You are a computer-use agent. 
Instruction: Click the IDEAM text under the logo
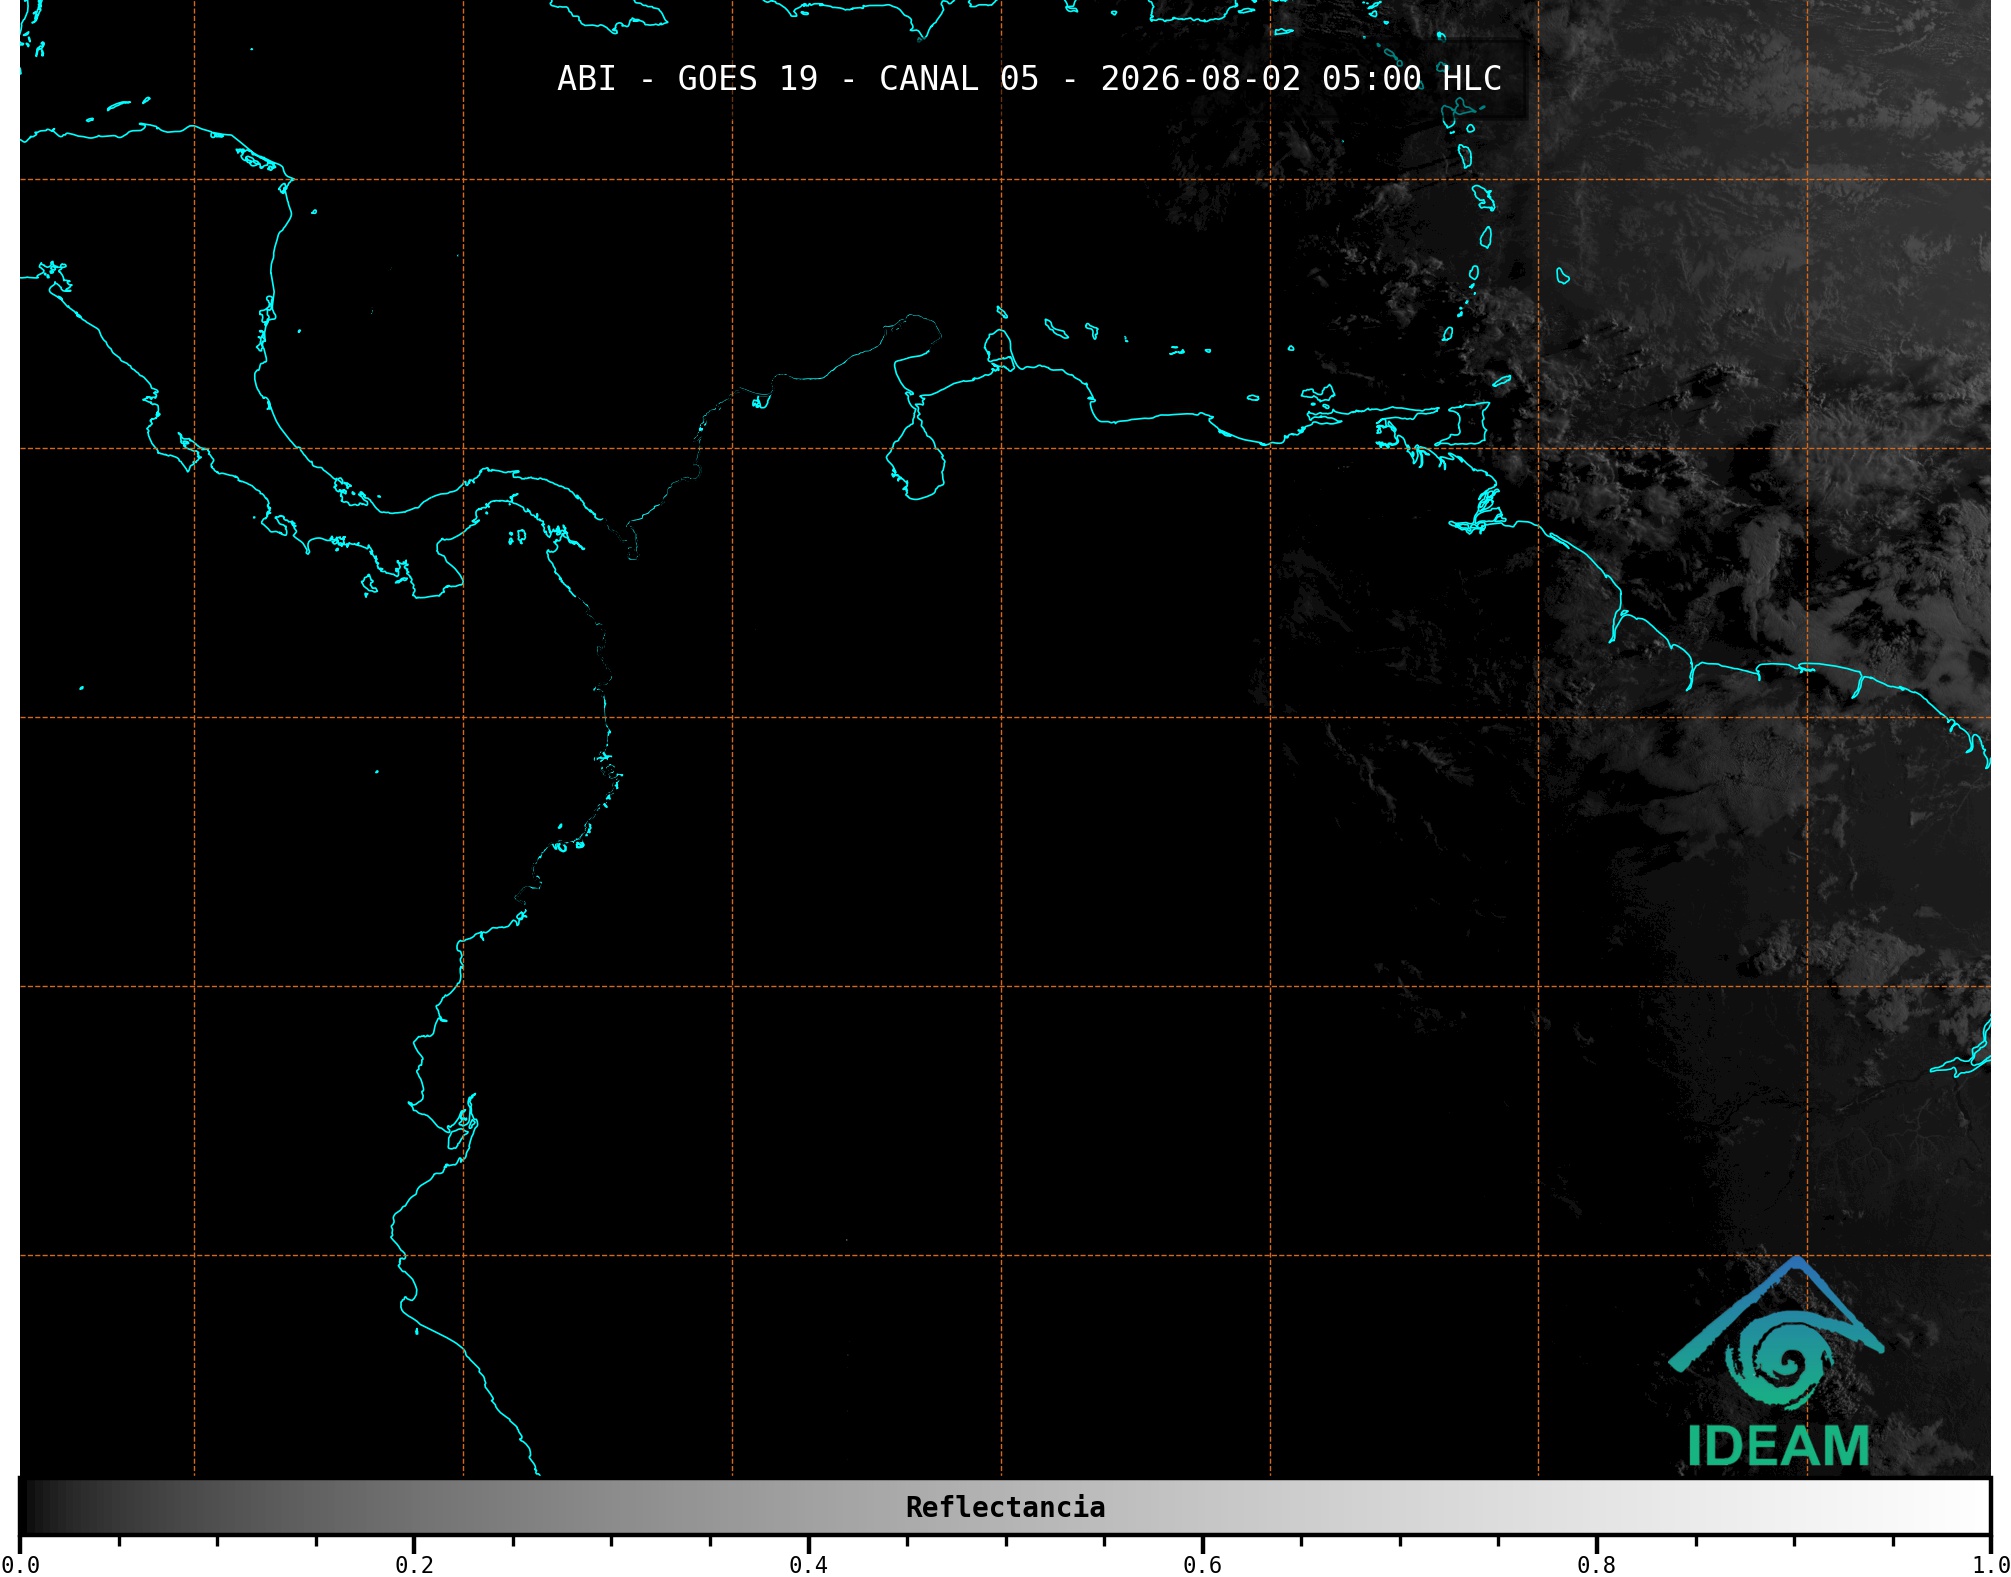(1778, 1446)
